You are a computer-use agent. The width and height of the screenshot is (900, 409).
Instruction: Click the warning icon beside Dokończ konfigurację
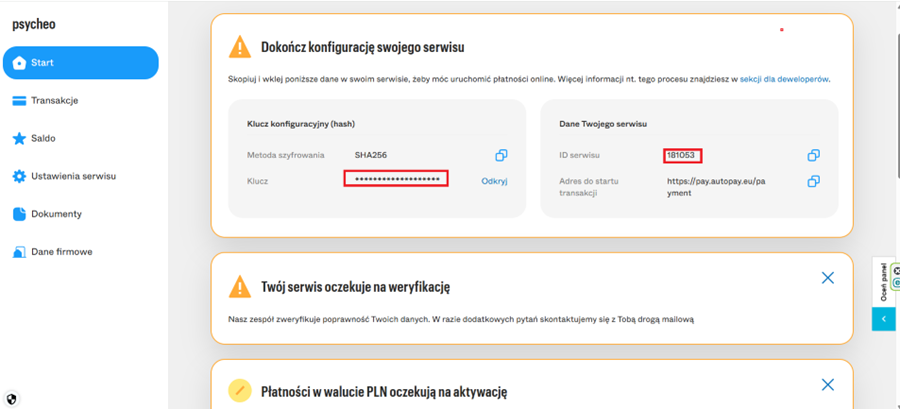[240, 47]
